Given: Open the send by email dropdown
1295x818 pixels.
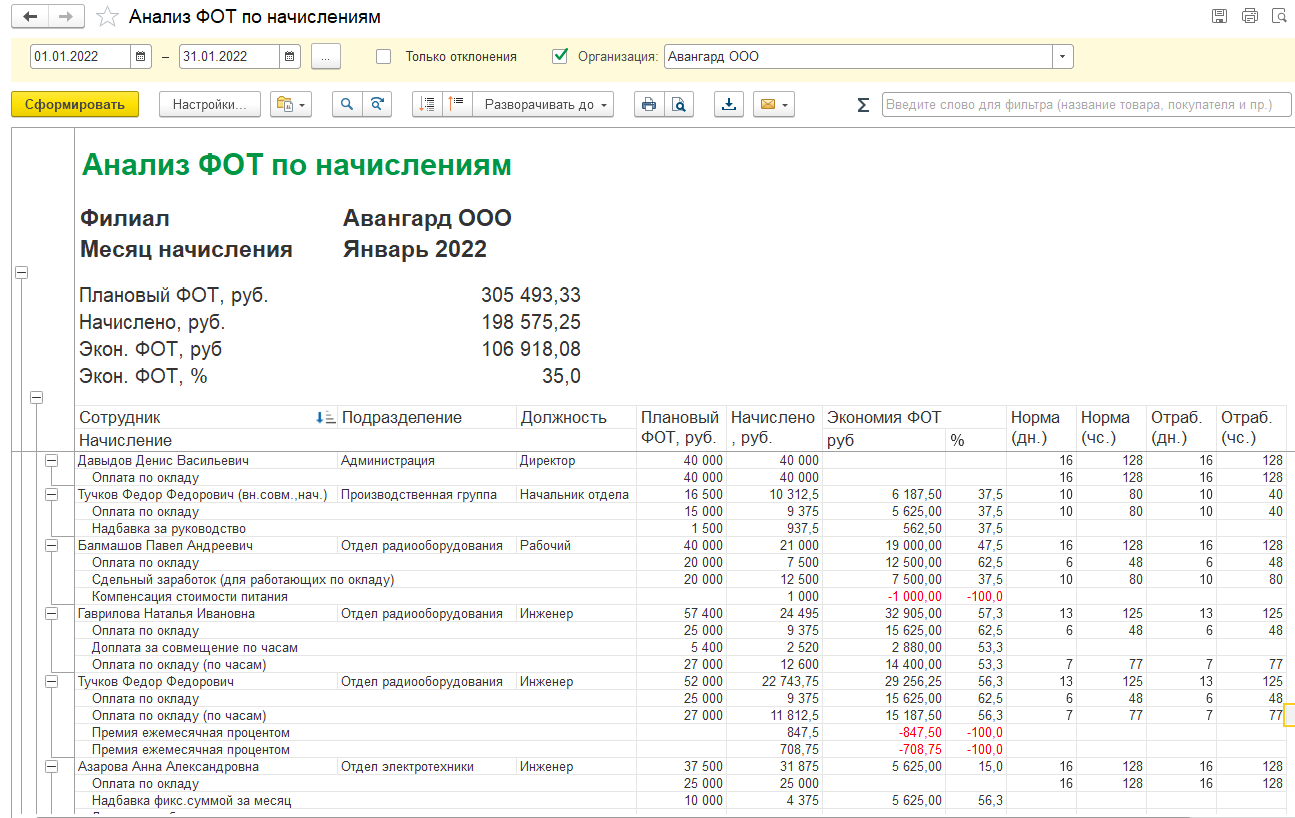Looking at the screenshot, I should (x=774, y=104).
